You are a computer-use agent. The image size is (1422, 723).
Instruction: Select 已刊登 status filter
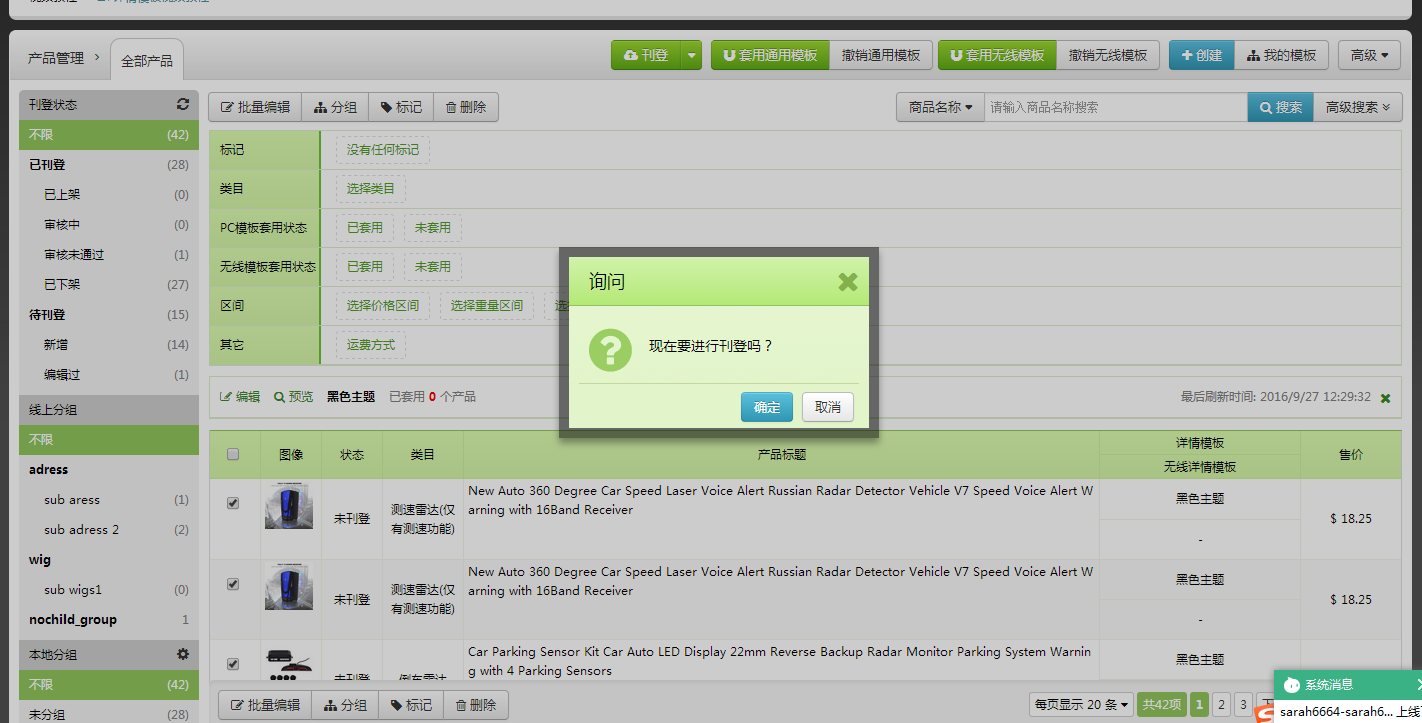click(x=109, y=165)
